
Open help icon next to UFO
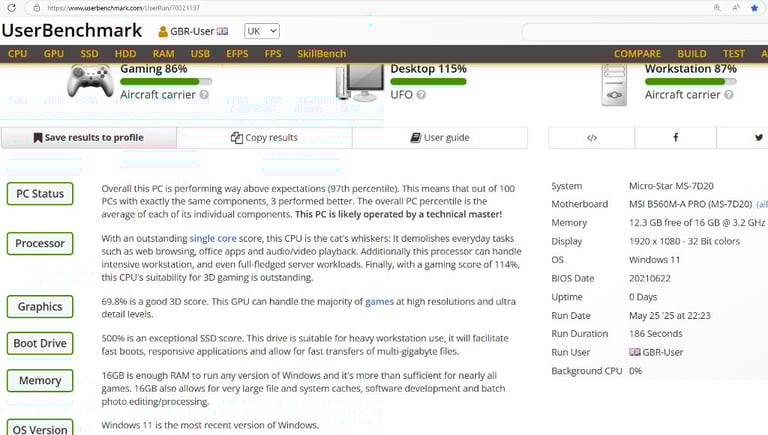click(x=421, y=95)
